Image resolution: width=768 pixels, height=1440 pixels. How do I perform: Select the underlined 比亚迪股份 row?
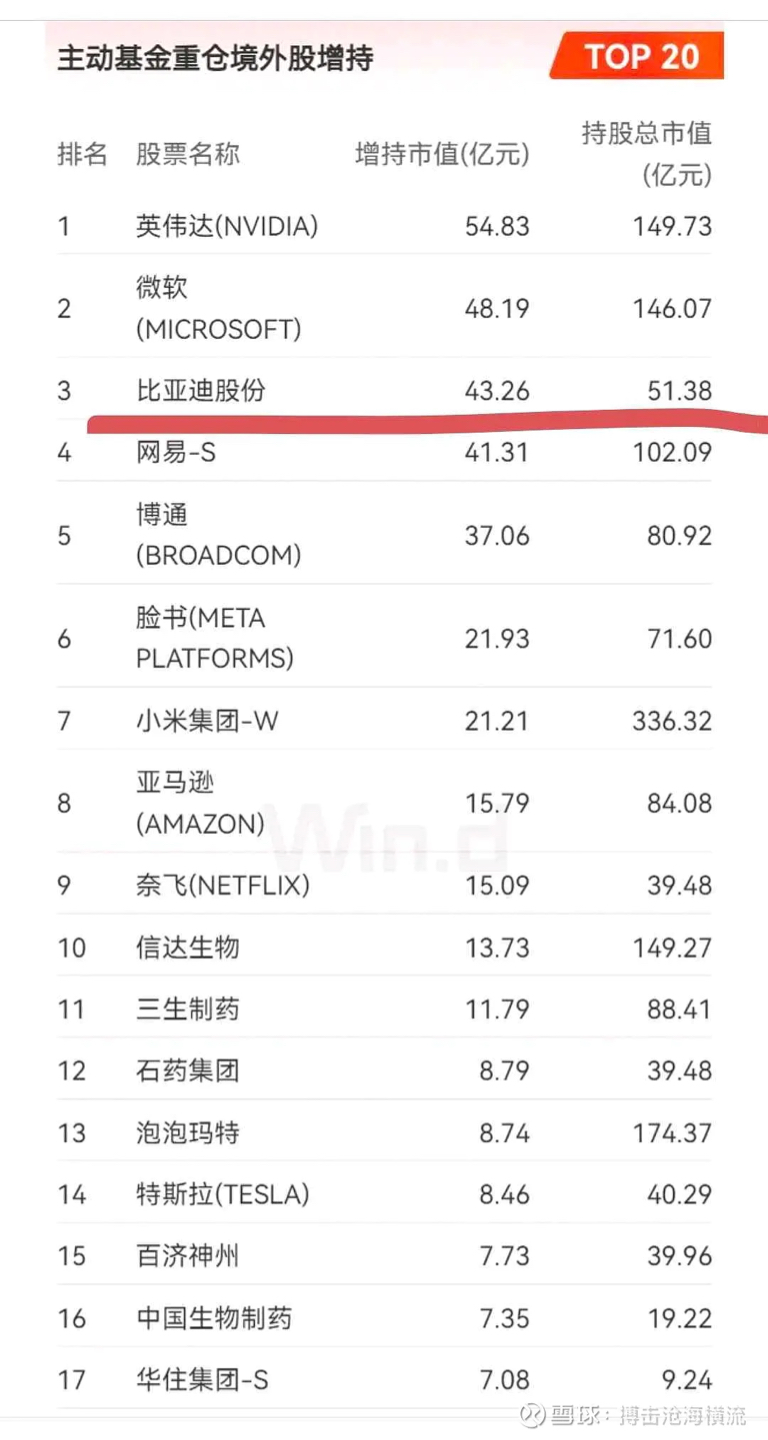coord(385,390)
